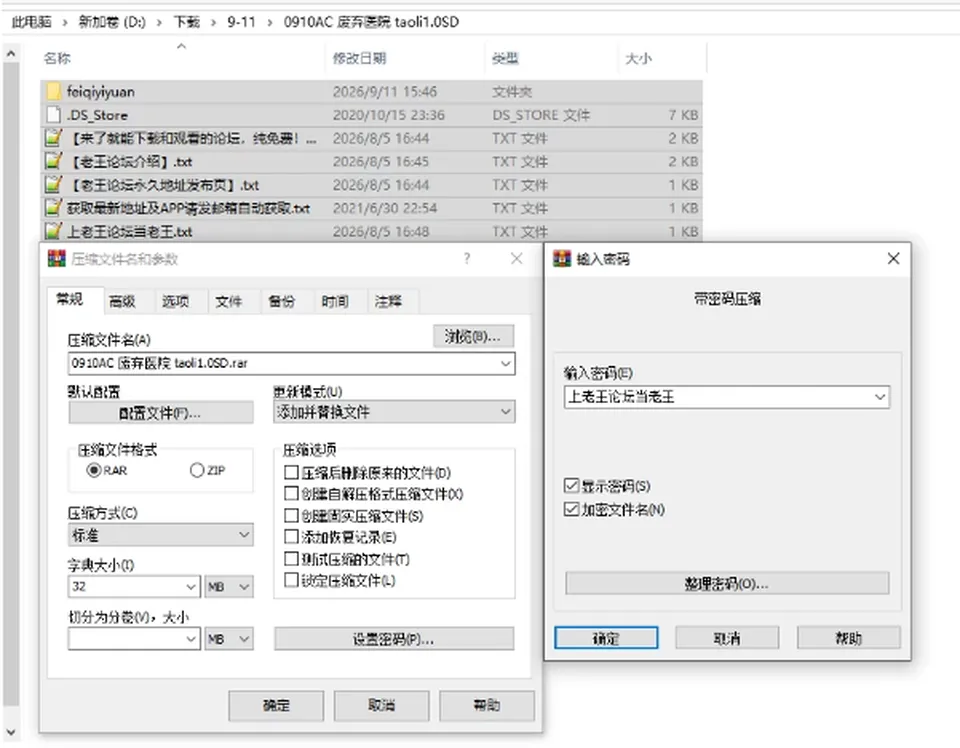960x748 pixels.
Task: Uncheck 加密文件名 checkbox
Action: pyautogui.click(x=571, y=509)
